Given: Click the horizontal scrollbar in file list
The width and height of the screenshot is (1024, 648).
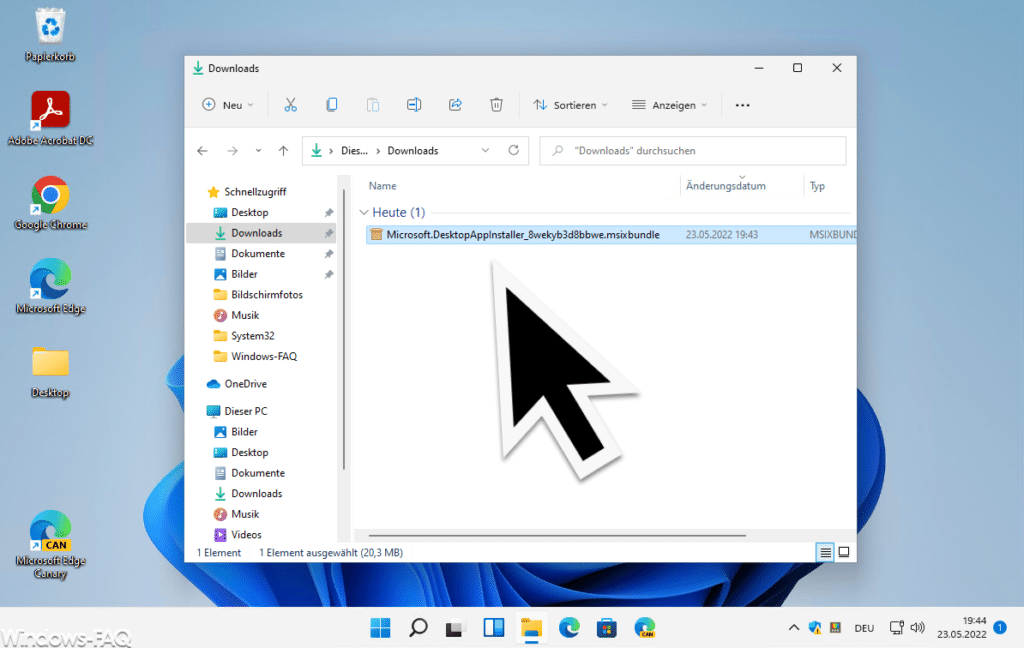Looking at the screenshot, I should coord(556,535).
